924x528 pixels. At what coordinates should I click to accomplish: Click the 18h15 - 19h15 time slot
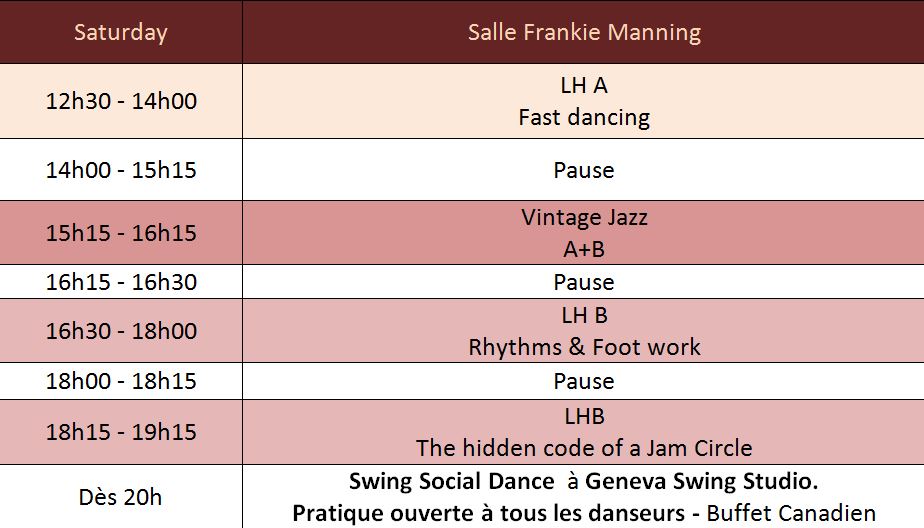pos(121,432)
